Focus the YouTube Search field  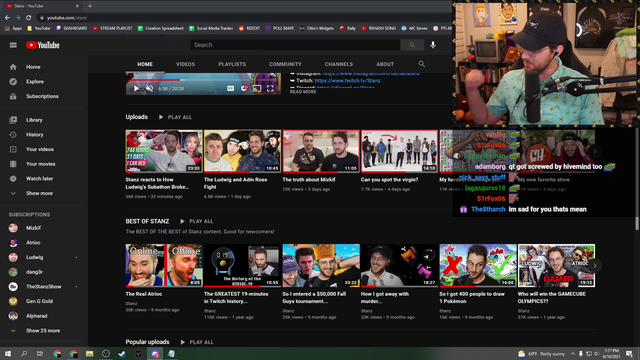coord(295,45)
